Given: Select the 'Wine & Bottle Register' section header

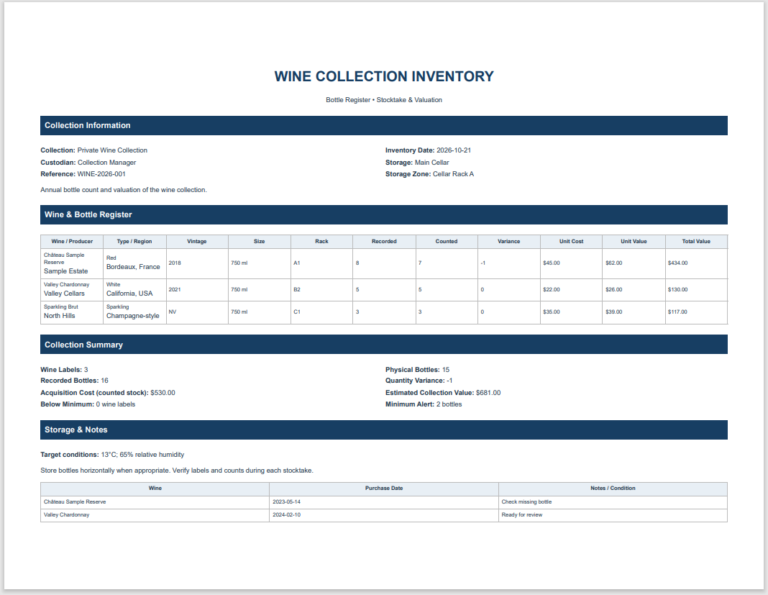Looking at the screenshot, I should pyautogui.click(x=384, y=214).
